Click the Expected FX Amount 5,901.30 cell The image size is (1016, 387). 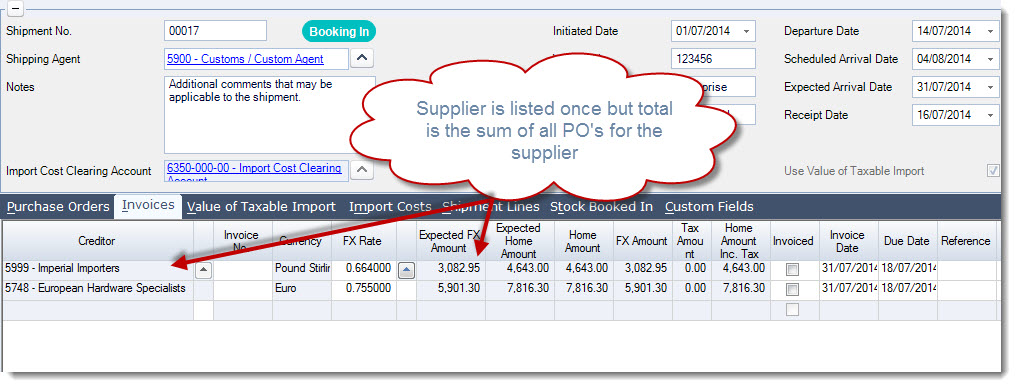point(450,289)
